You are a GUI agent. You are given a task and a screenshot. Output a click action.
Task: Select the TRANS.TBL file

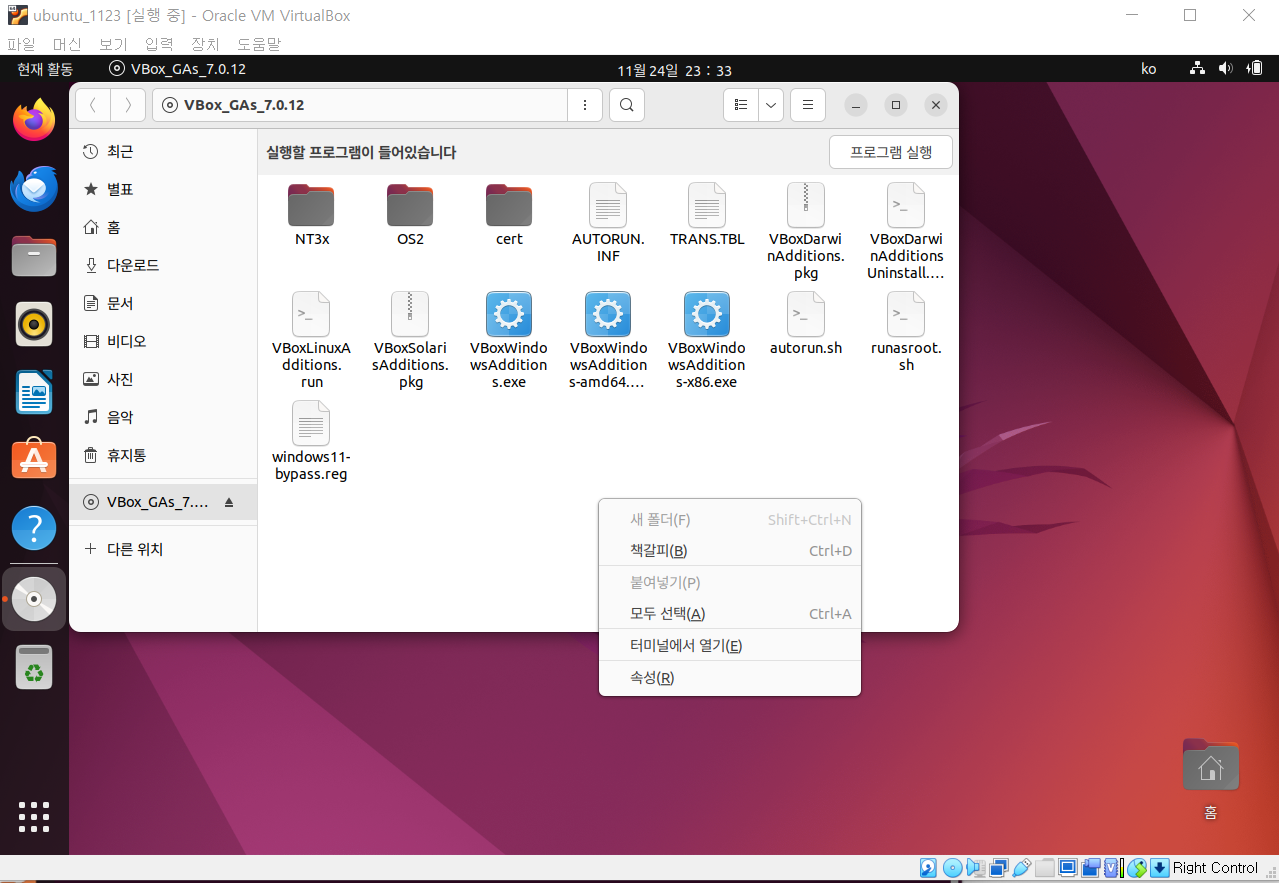707,215
